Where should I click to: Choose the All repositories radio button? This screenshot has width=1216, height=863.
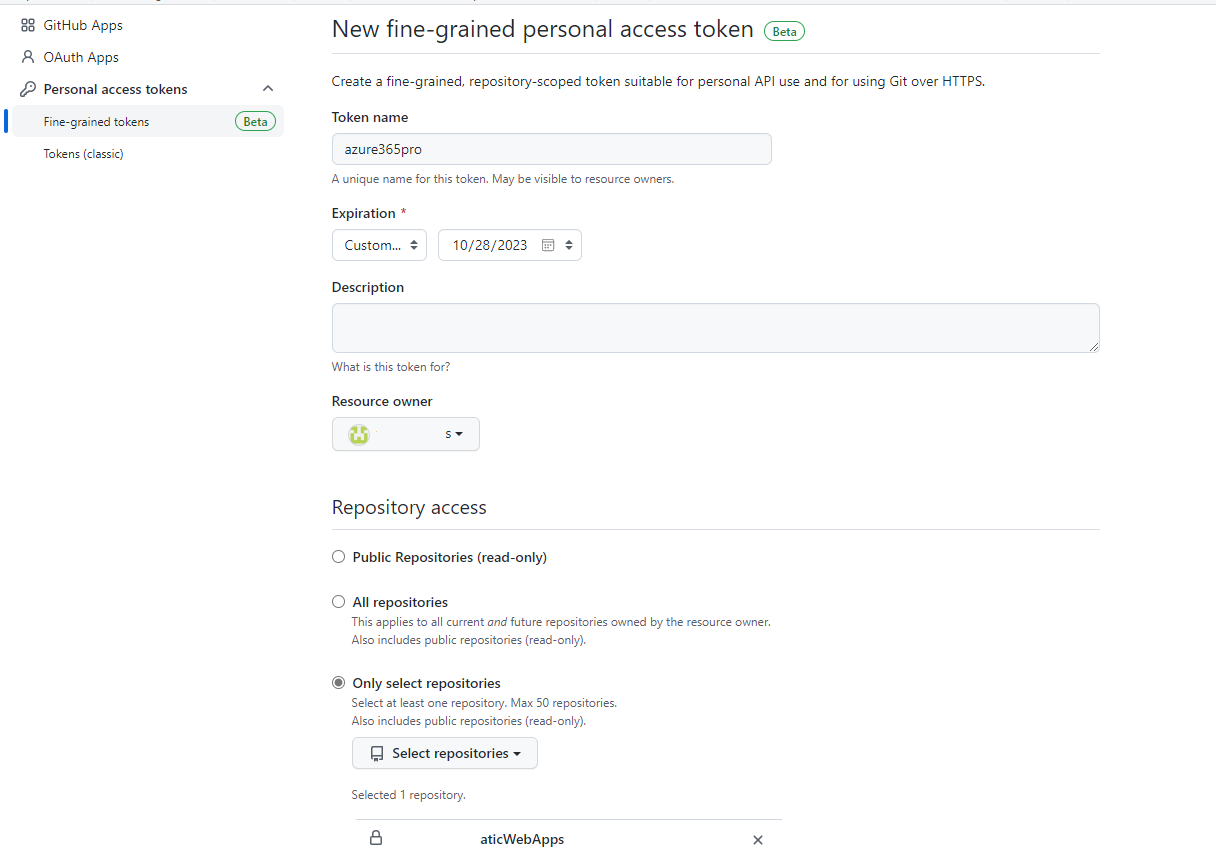(339, 602)
